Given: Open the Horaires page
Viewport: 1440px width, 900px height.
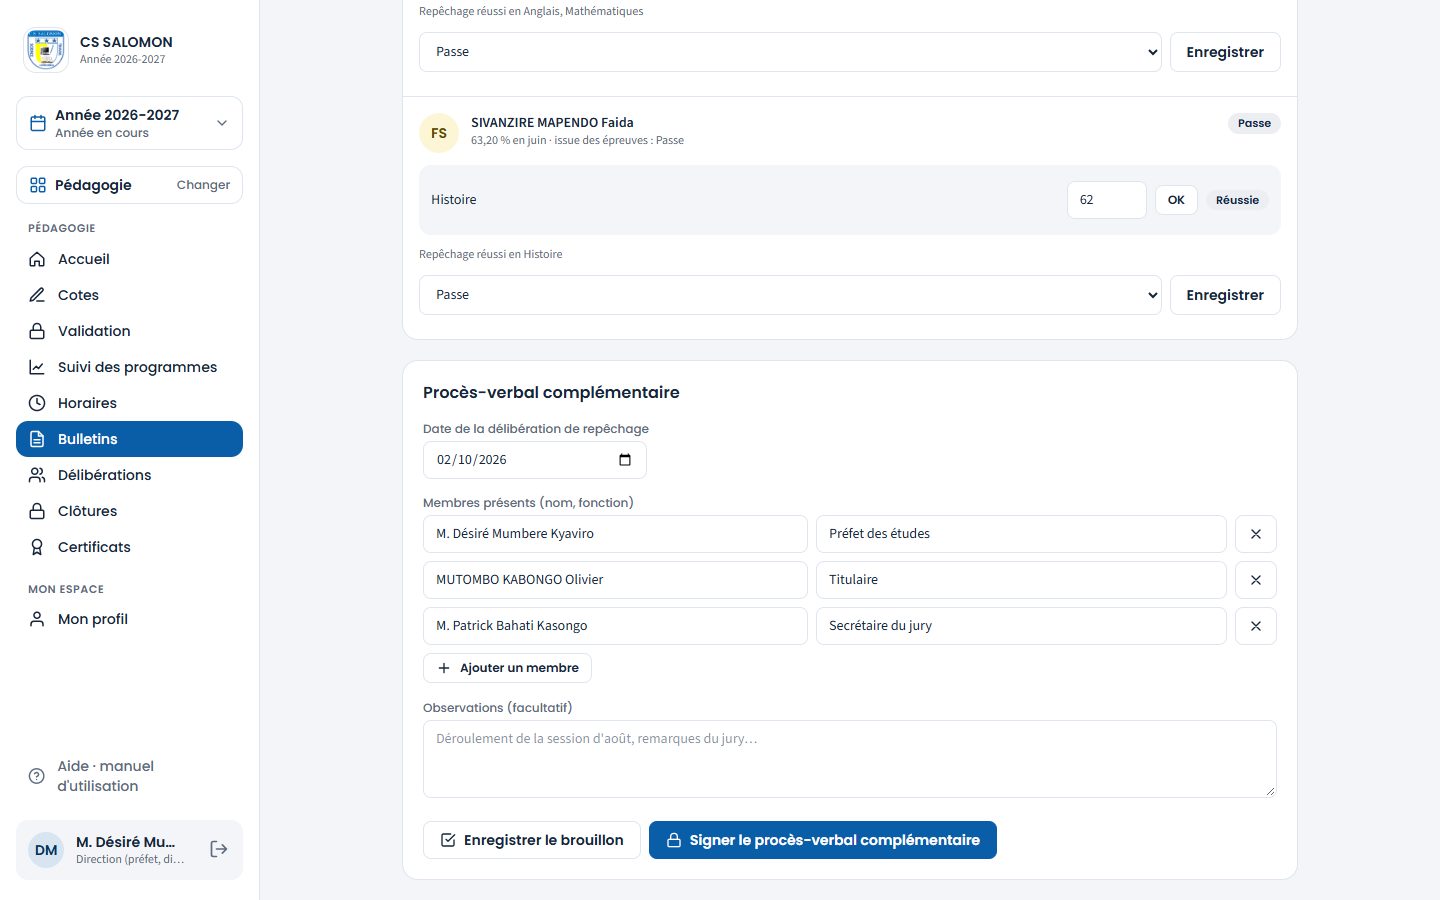Looking at the screenshot, I should coord(129,403).
